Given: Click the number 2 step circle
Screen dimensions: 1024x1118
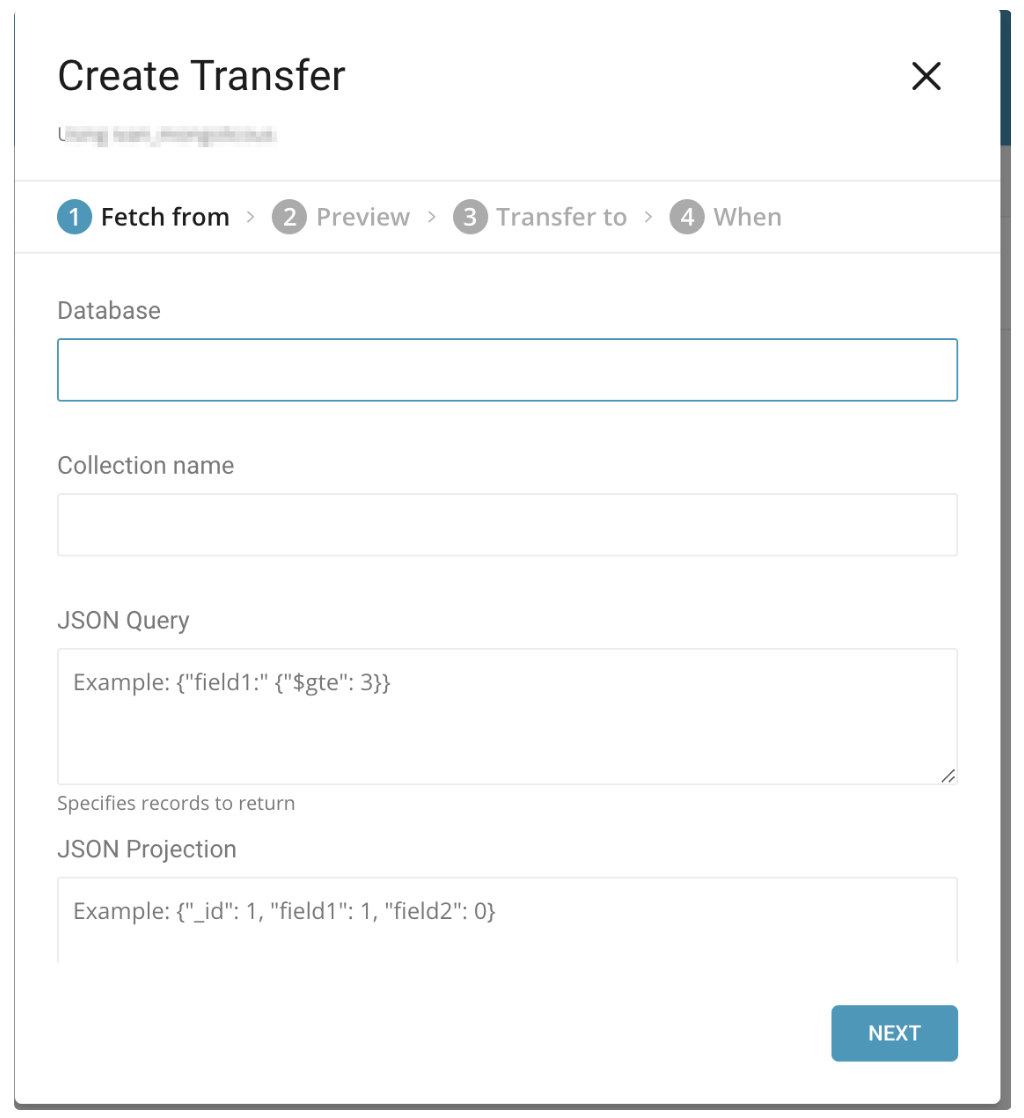Looking at the screenshot, I should pyautogui.click(x=289, y=217).
